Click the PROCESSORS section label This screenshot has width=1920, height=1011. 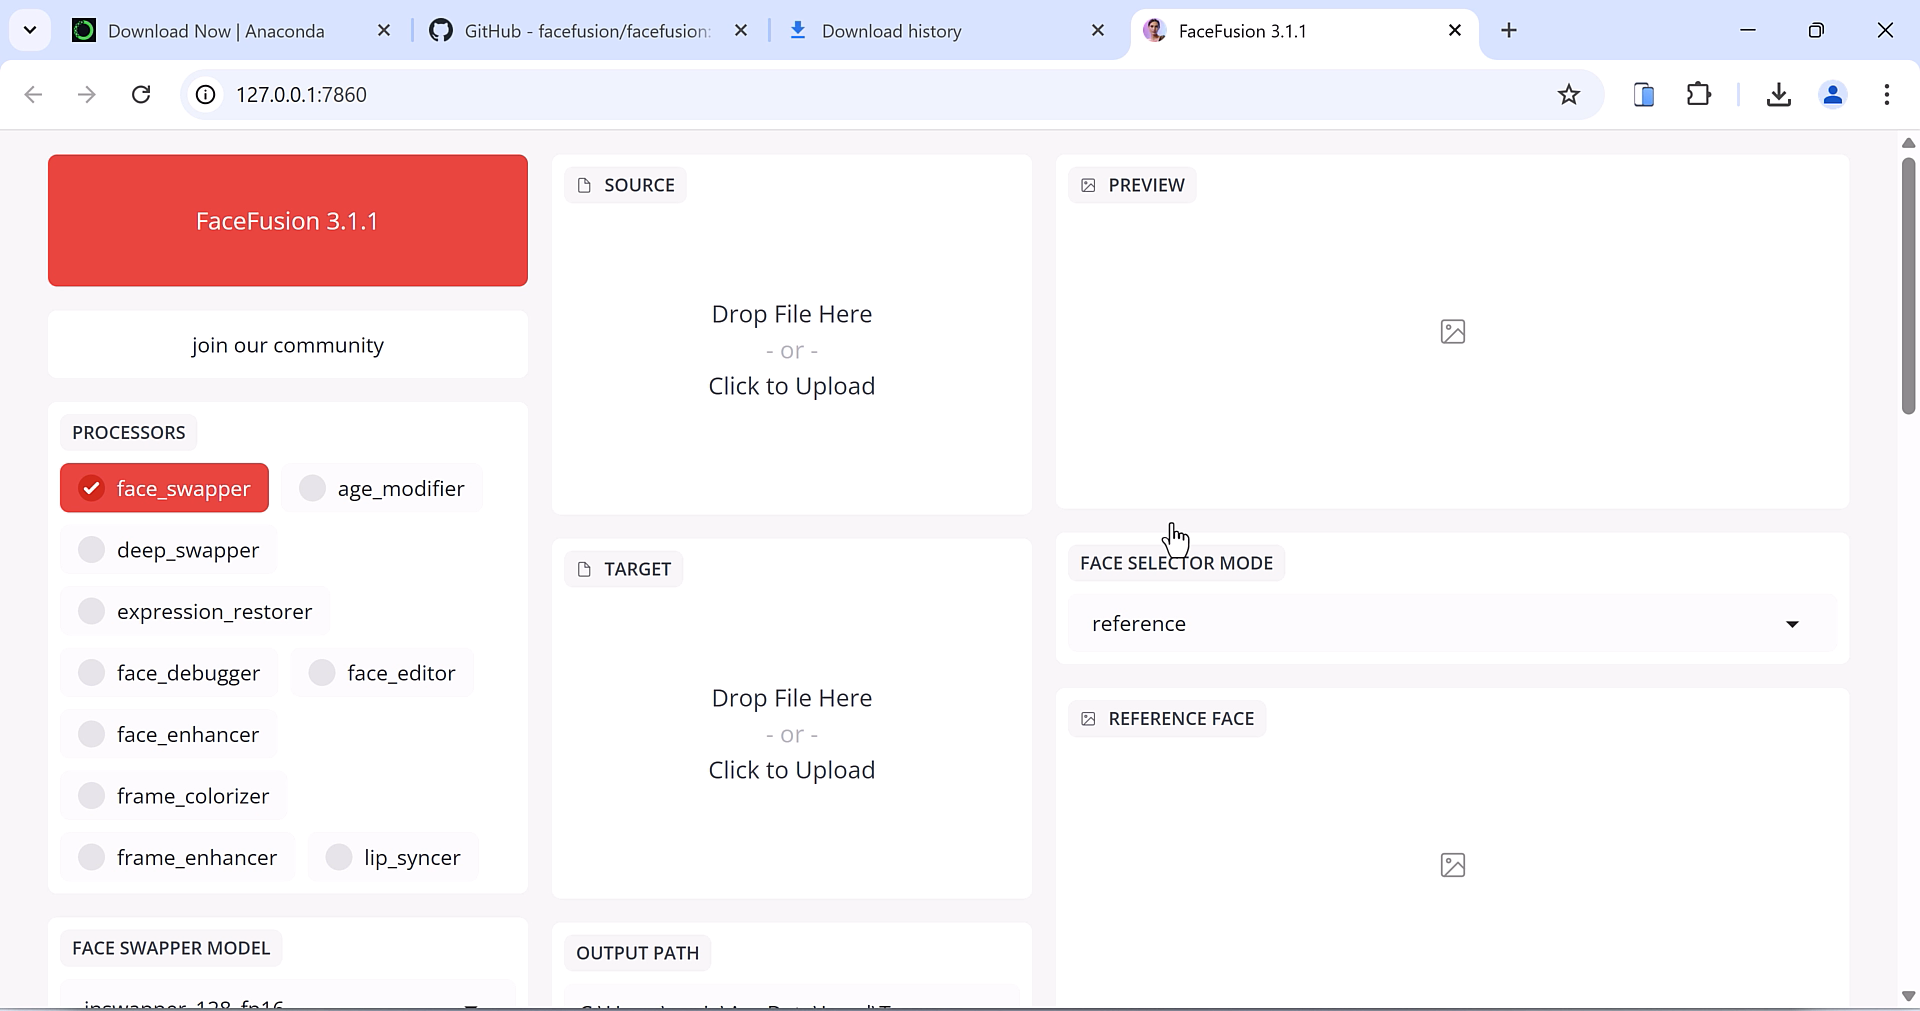tap(129, 432)
